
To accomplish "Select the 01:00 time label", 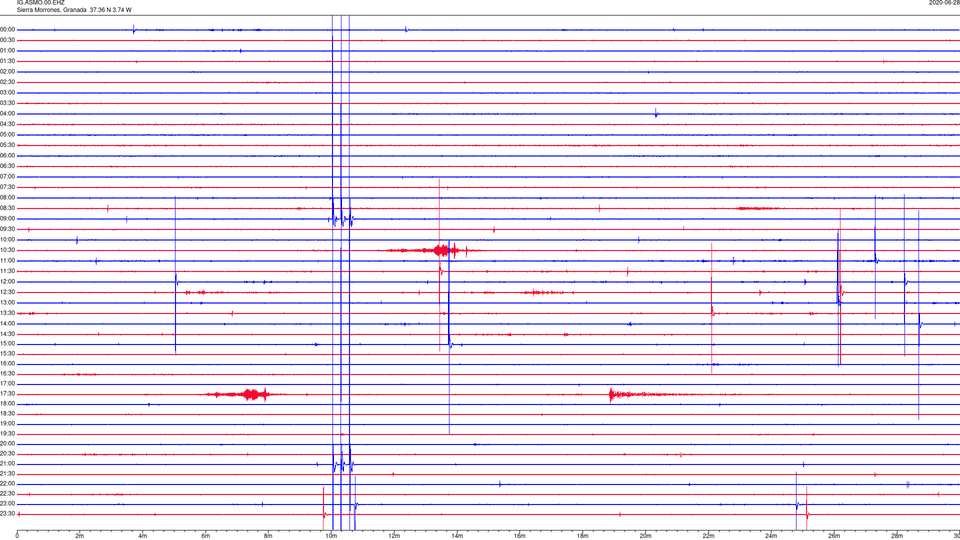I will pyautogui.click(x=7, y=51).
